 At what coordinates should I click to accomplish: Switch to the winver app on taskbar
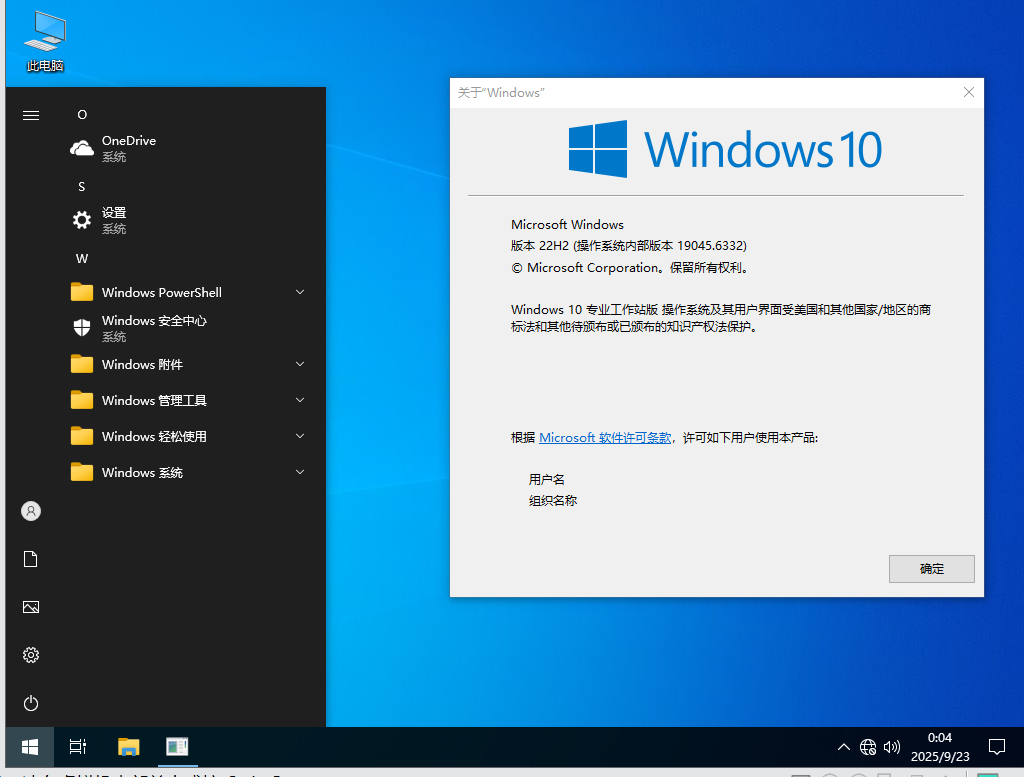click(x=177, y=746)
